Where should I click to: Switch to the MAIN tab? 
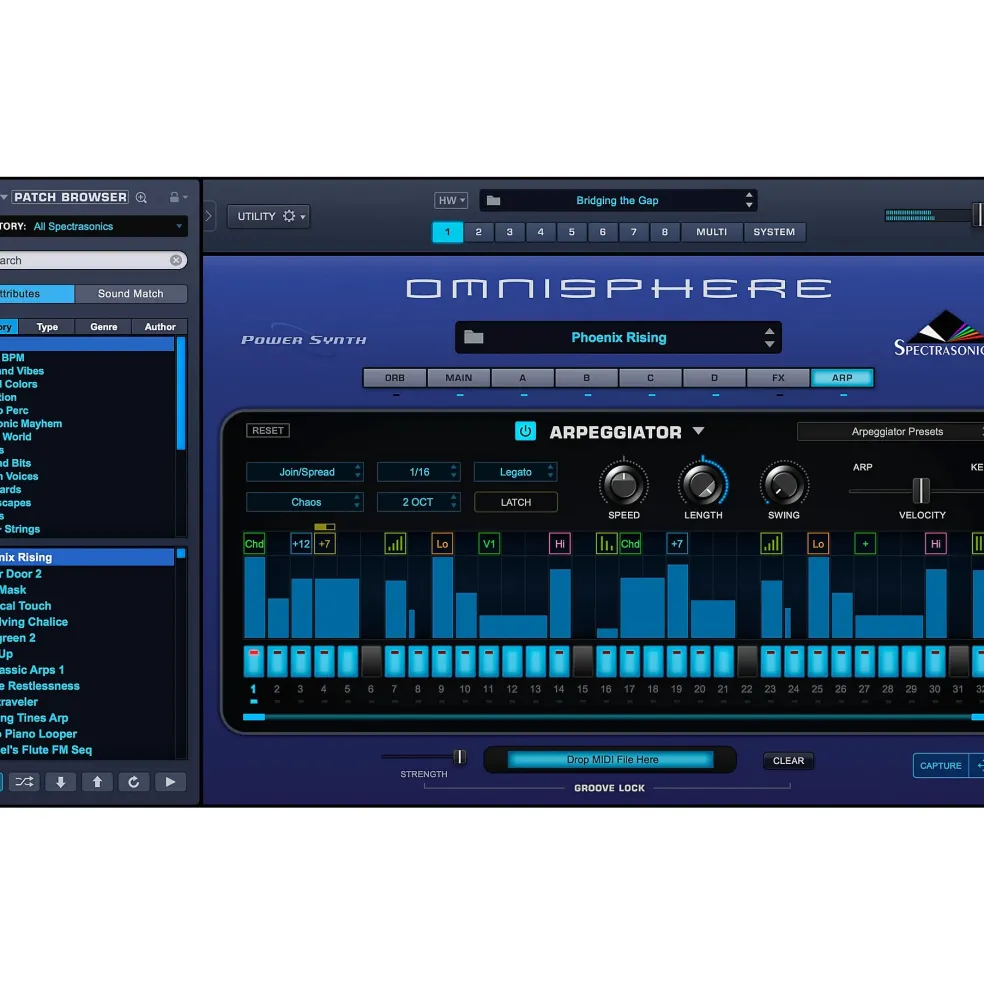coord(459,378)
